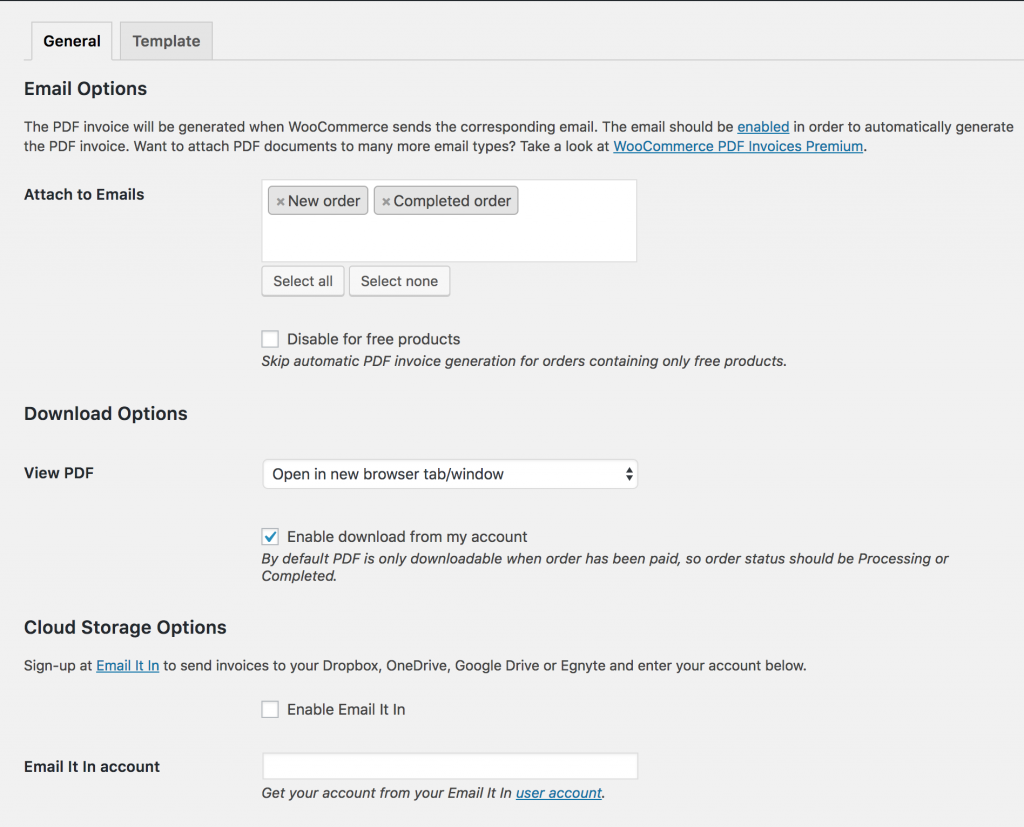Click the Cloud Storage Options heading

click(x=125, y=627)
